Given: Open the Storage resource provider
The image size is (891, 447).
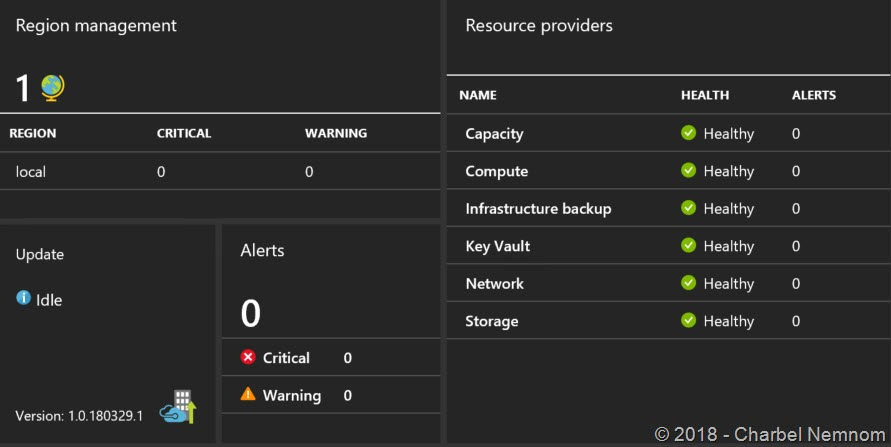Looking at the screenshot, I should tap(492, 321).
